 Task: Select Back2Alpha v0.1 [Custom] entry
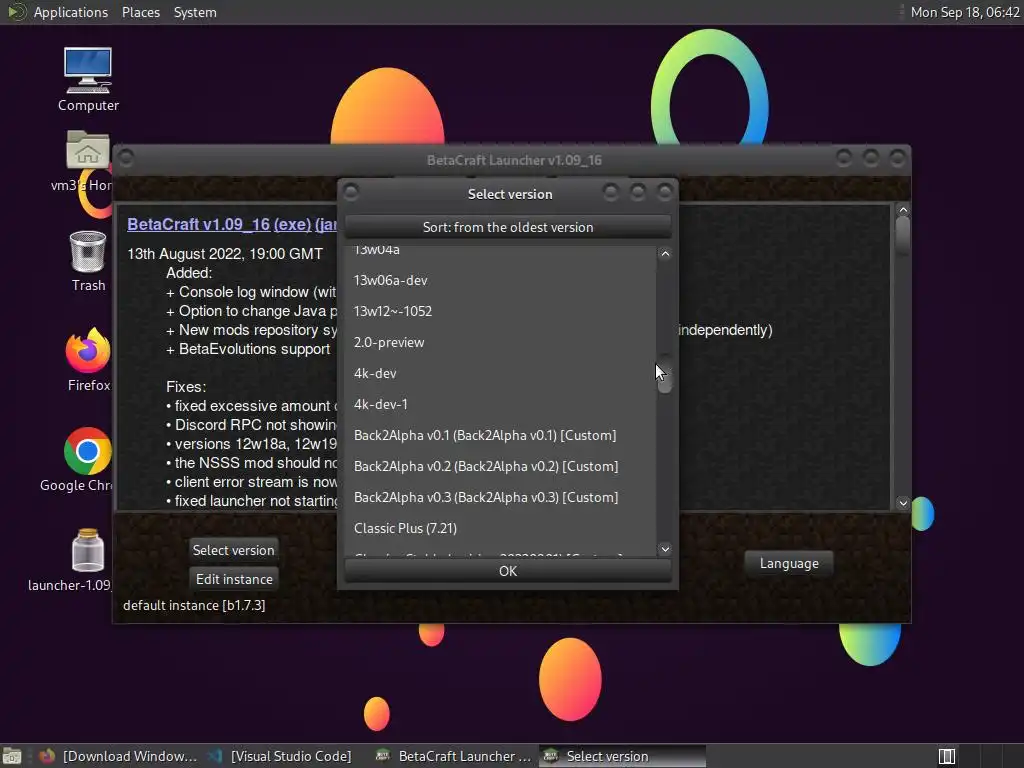click(500, 435)
